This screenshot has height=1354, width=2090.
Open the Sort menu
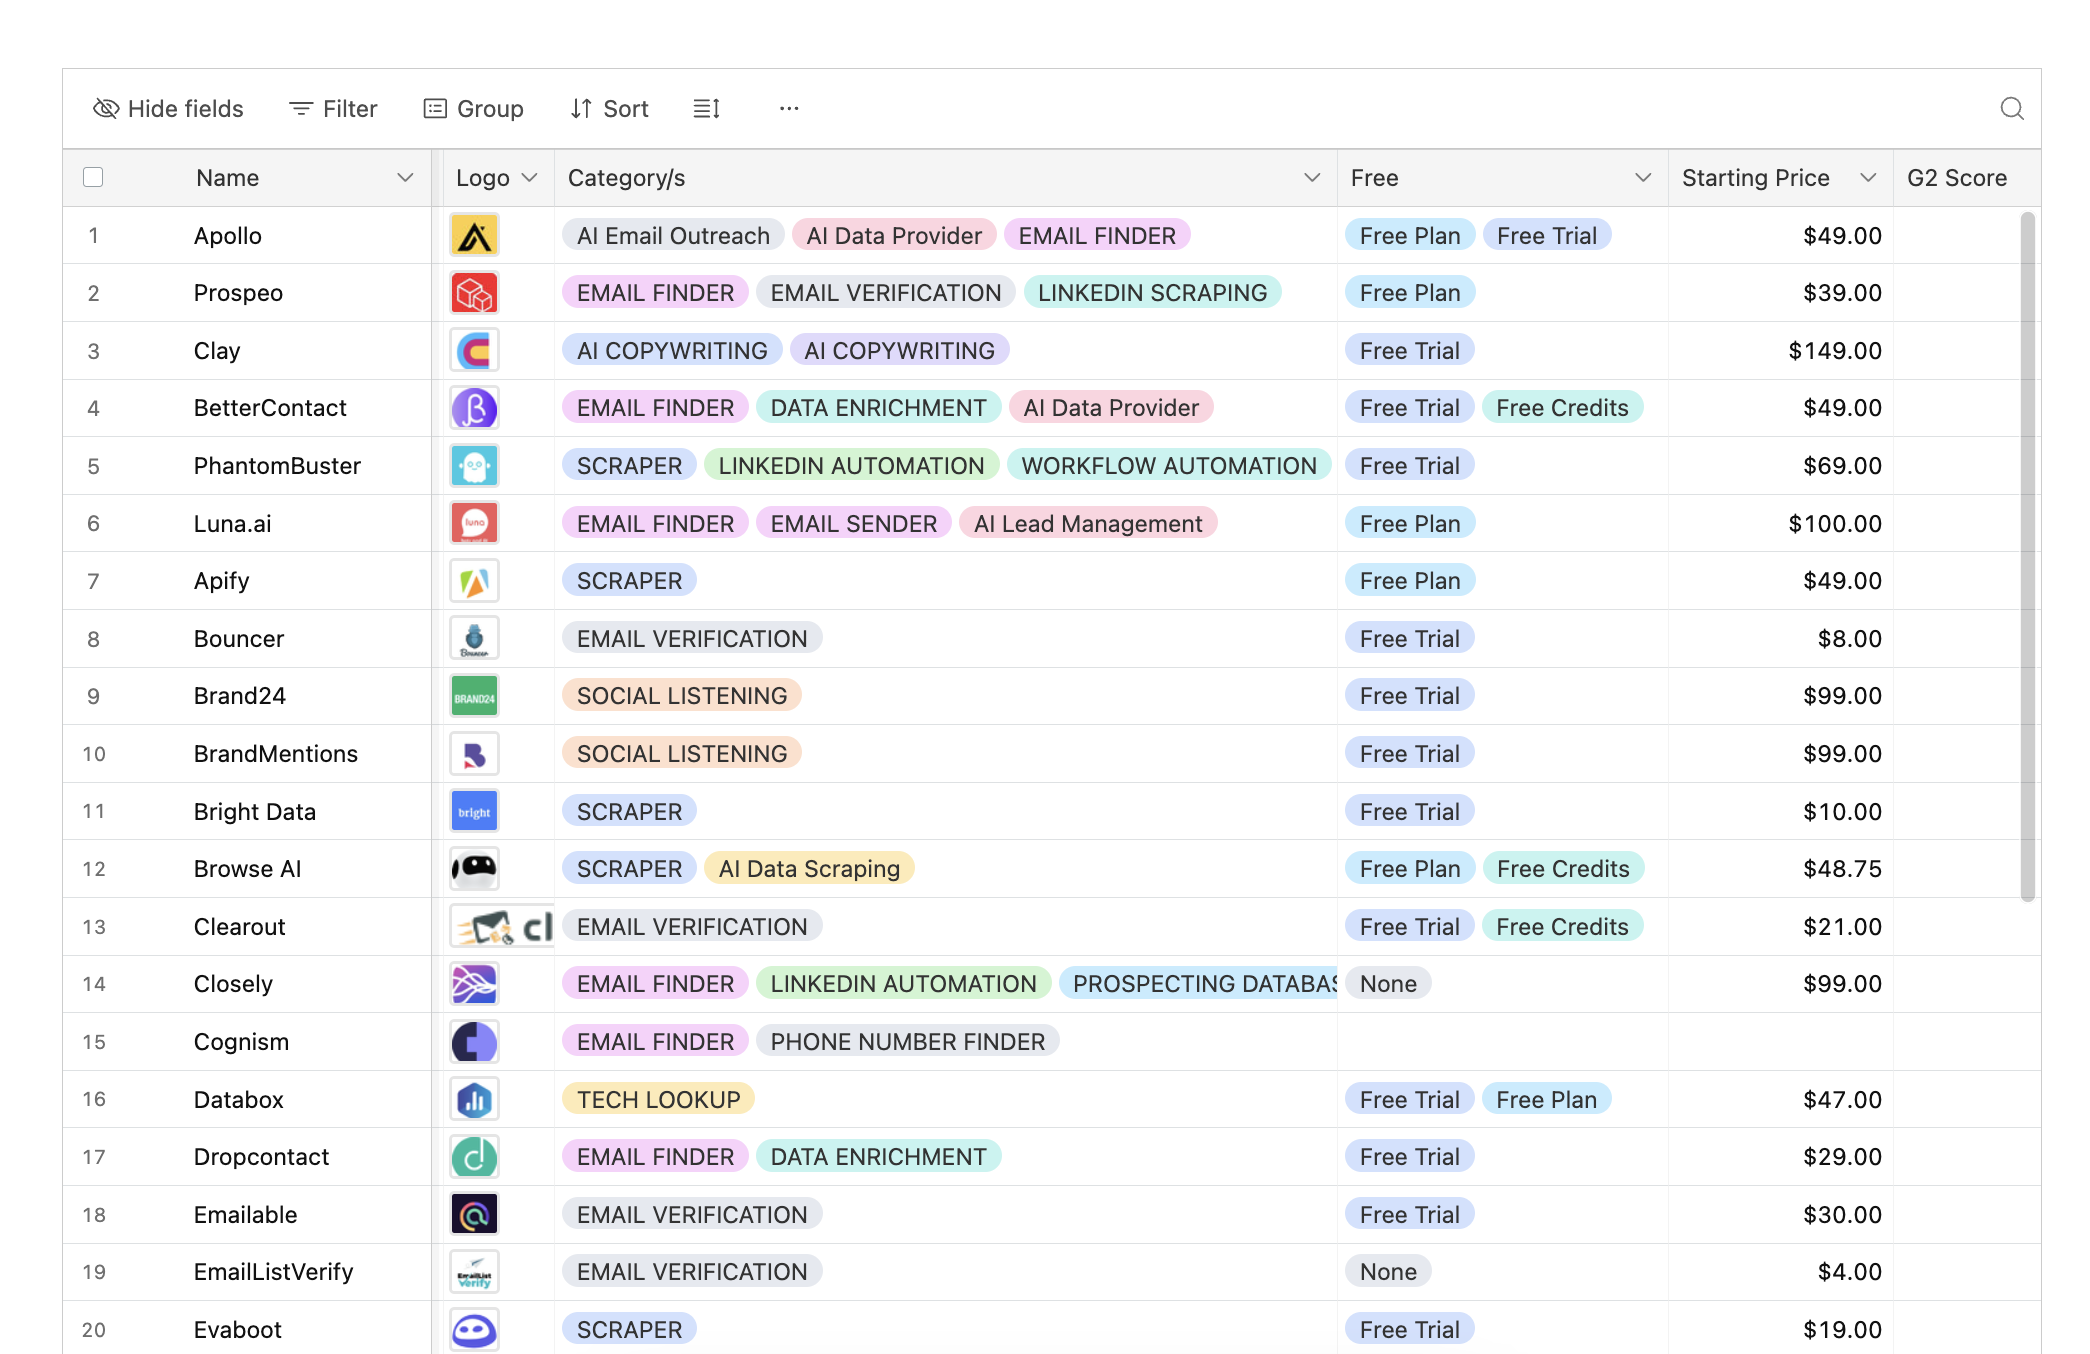pyautogui.click(x=608, y=109)
